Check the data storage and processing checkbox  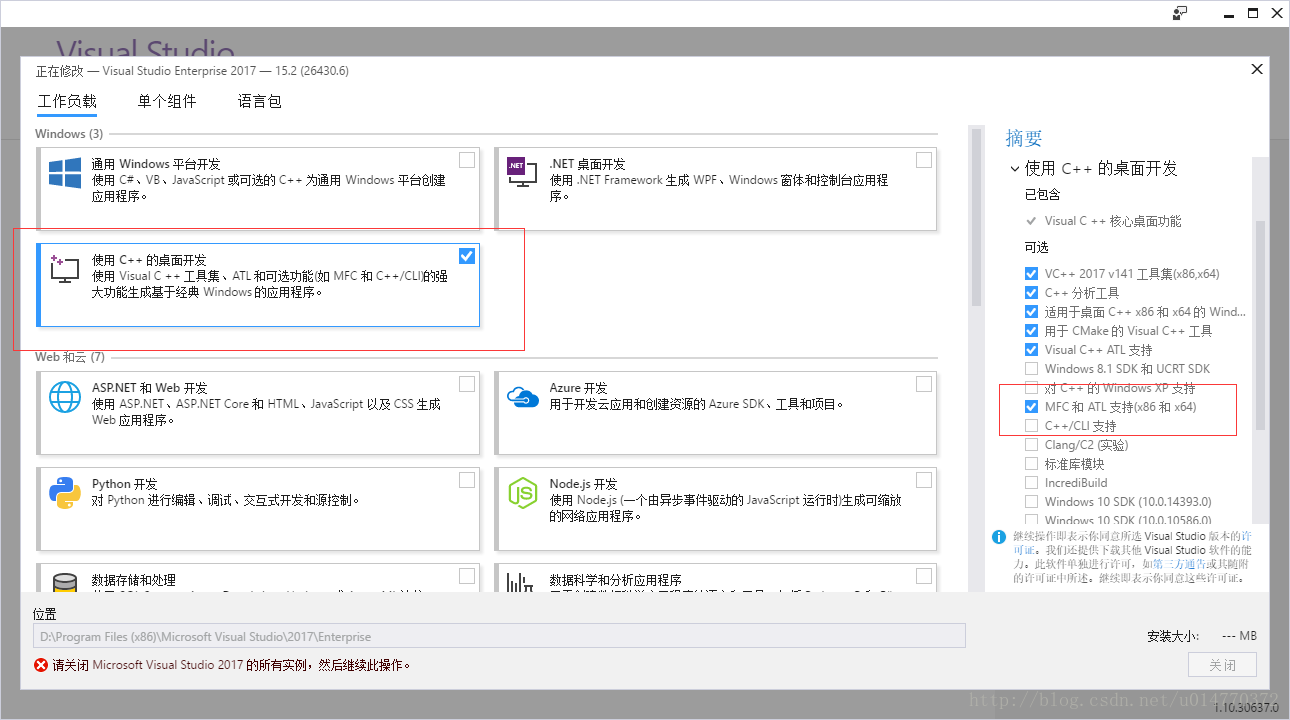coord(467,576)
